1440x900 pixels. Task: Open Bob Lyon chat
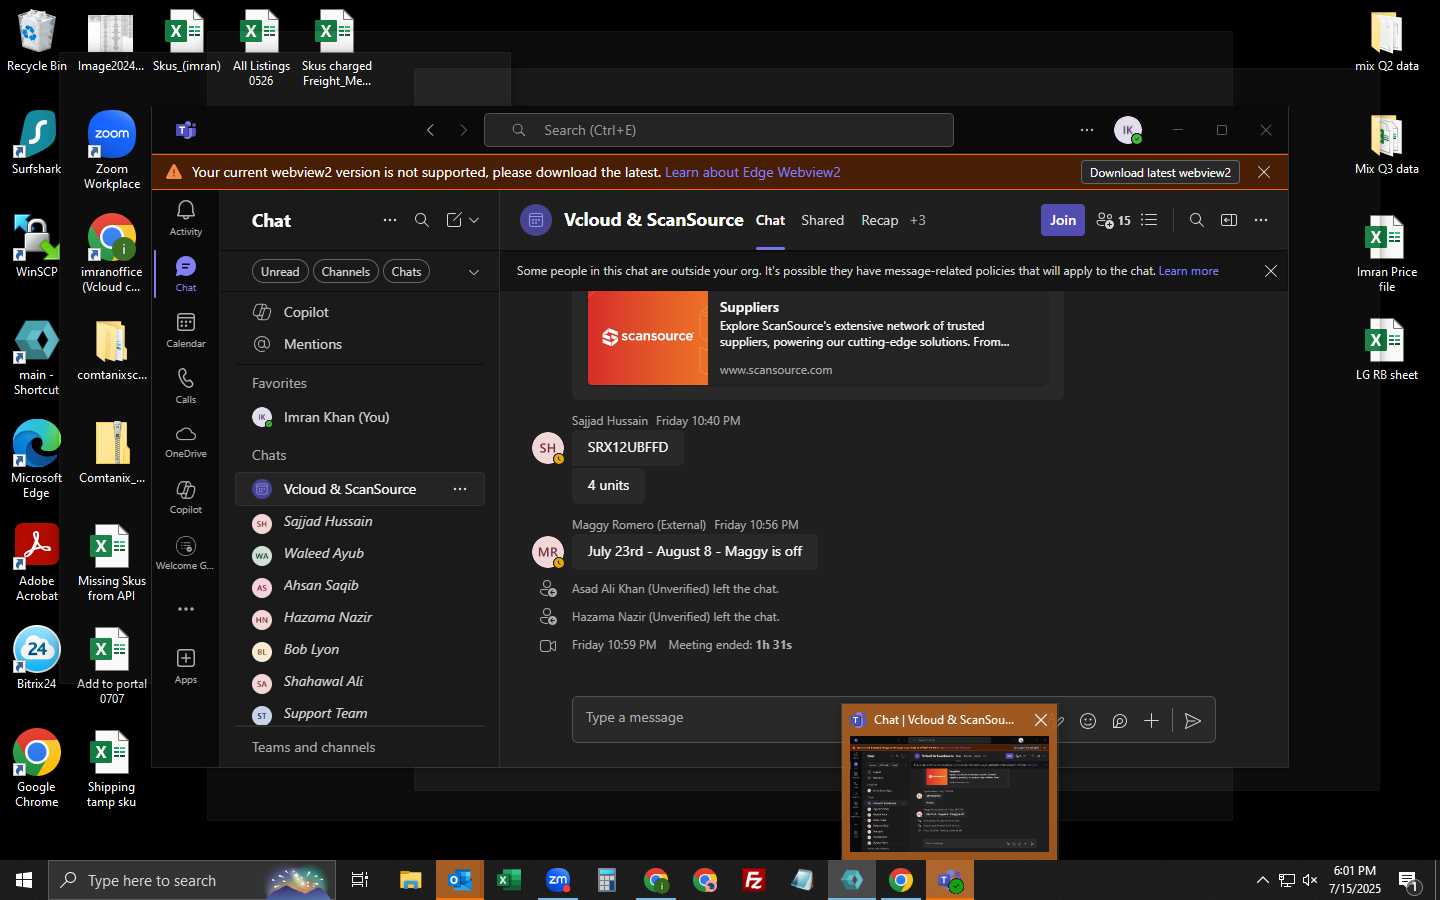(x=360, y=649)
